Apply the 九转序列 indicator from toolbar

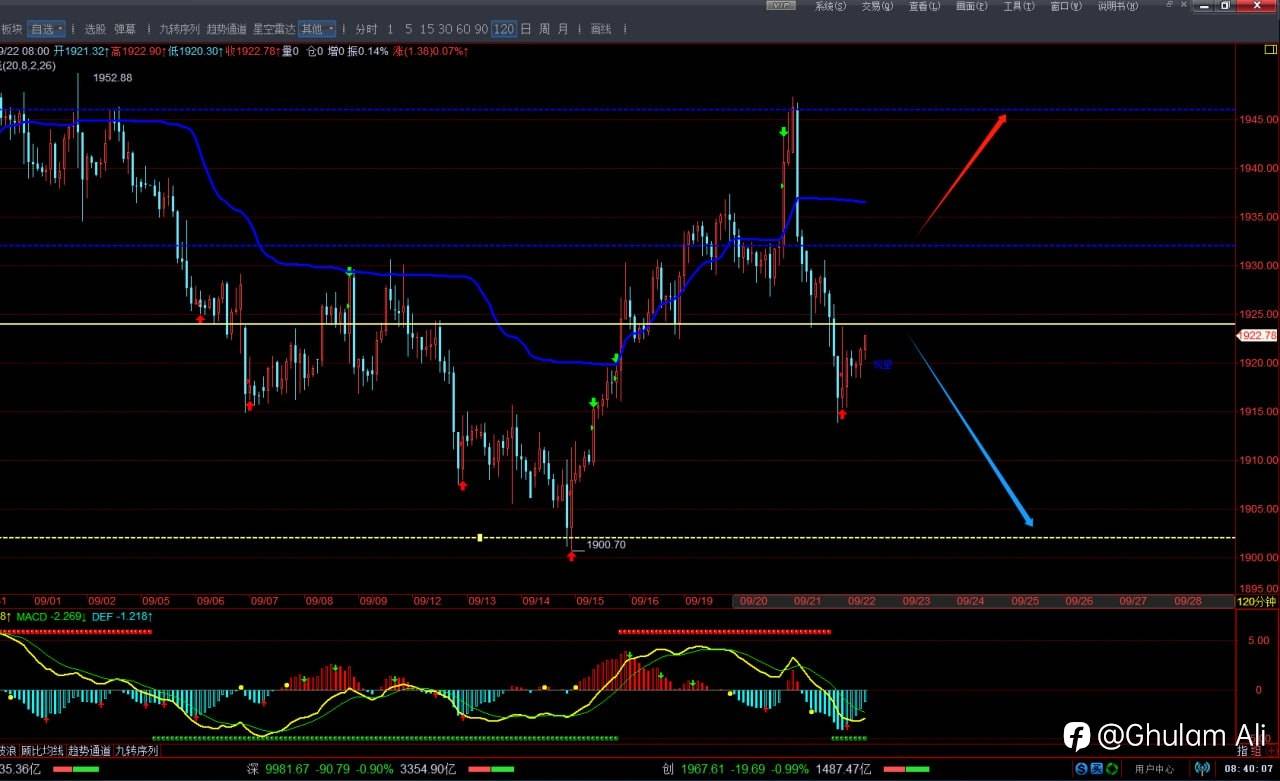[180, 29]
